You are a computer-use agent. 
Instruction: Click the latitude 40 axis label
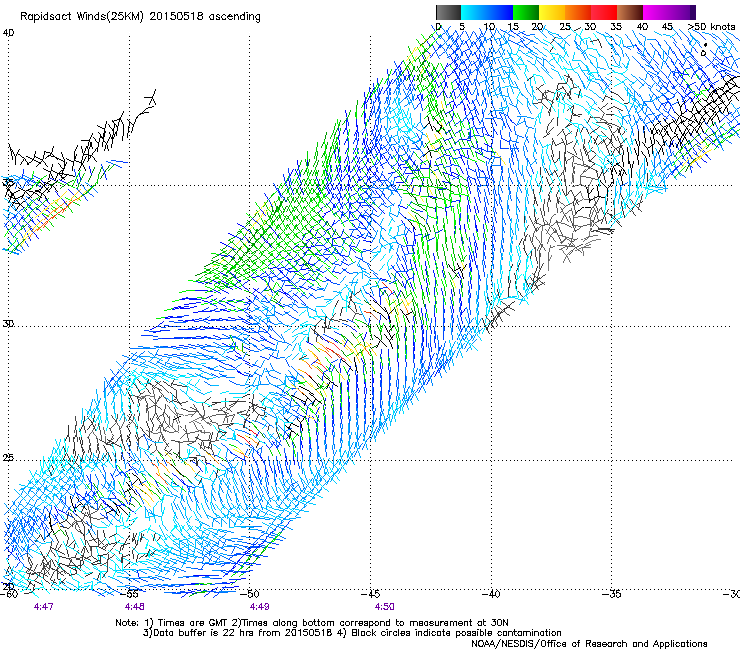[x=8, y=33]
